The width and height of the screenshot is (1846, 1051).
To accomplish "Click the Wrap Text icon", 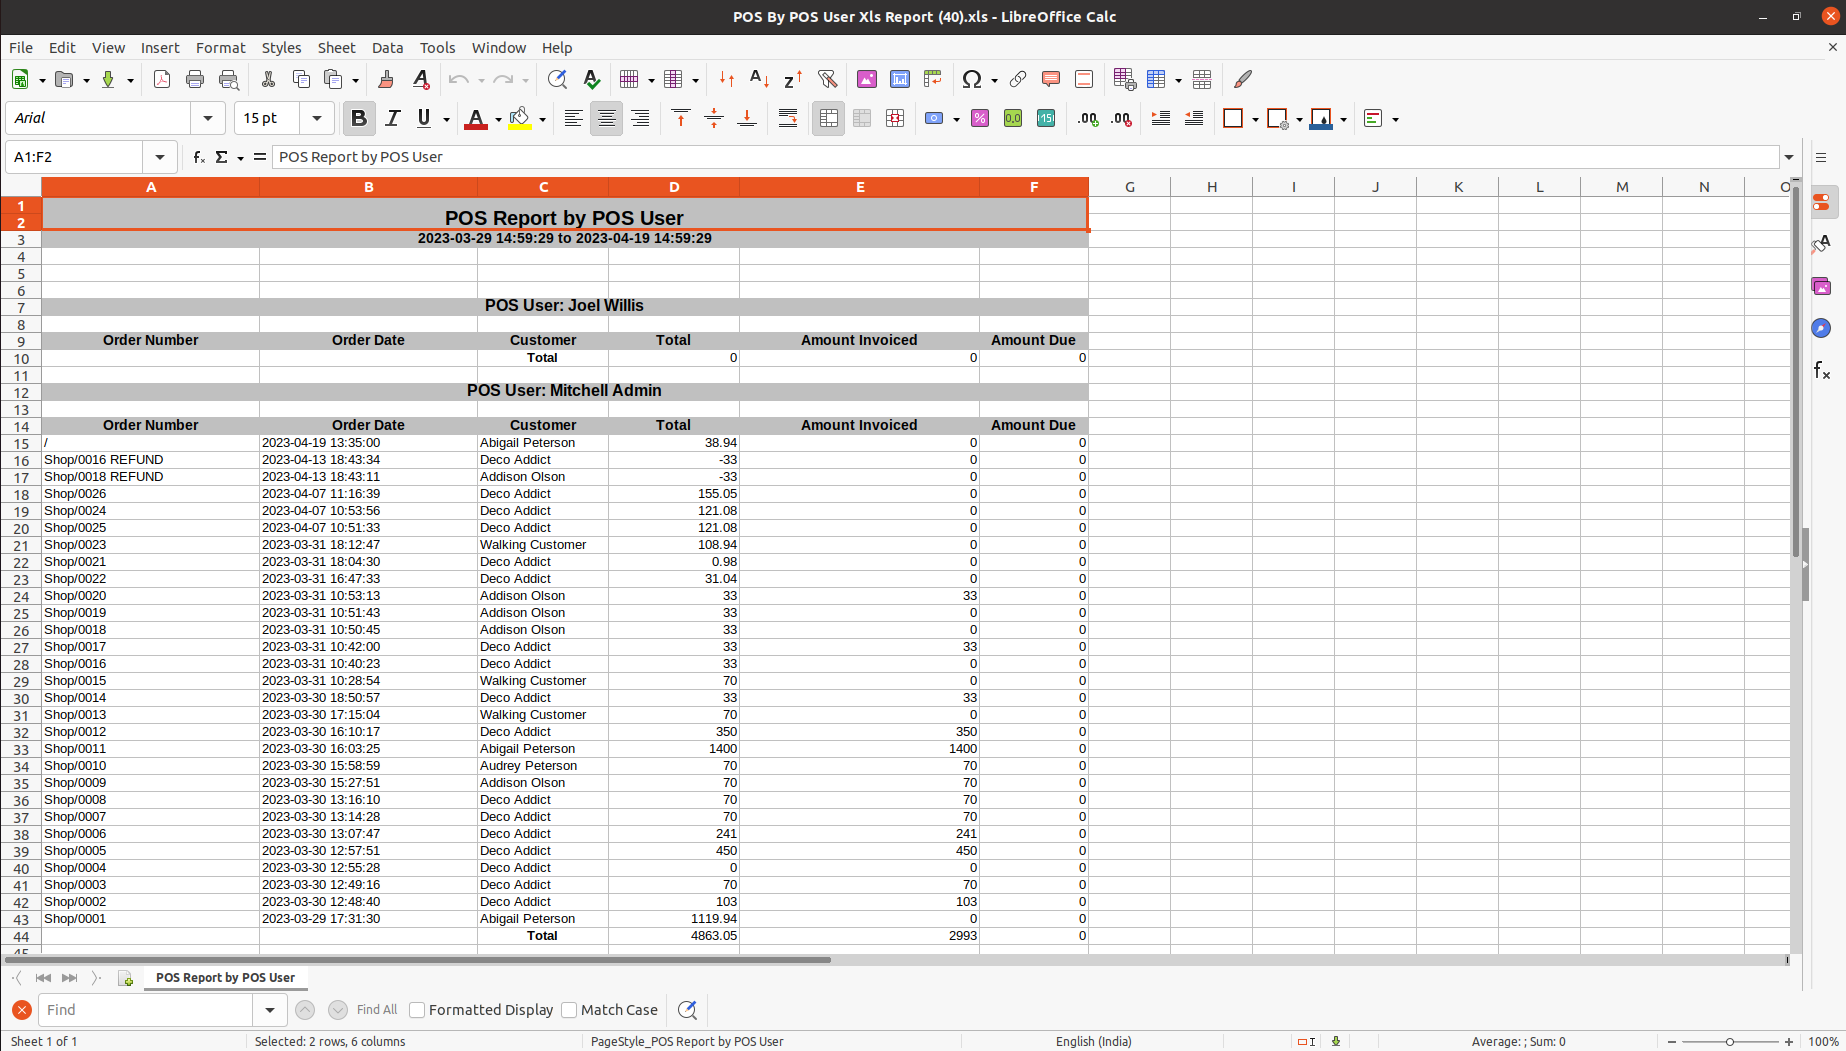I will tap(788, 118).
